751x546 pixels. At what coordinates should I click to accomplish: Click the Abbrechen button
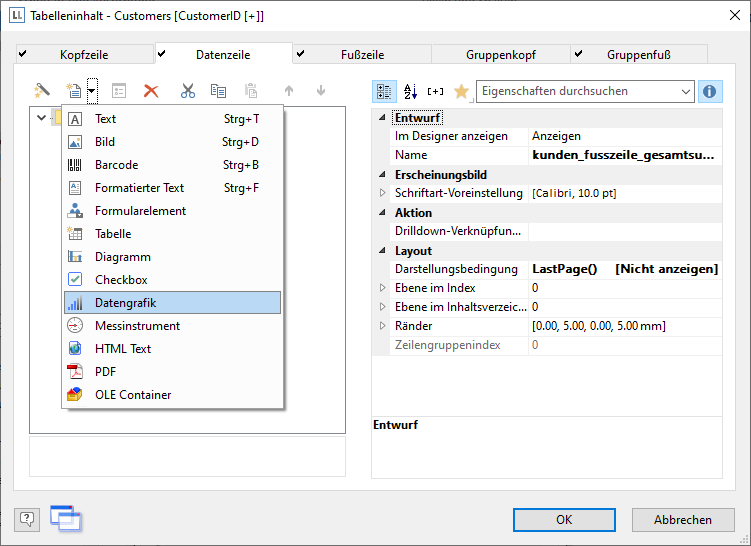(683, 520)
